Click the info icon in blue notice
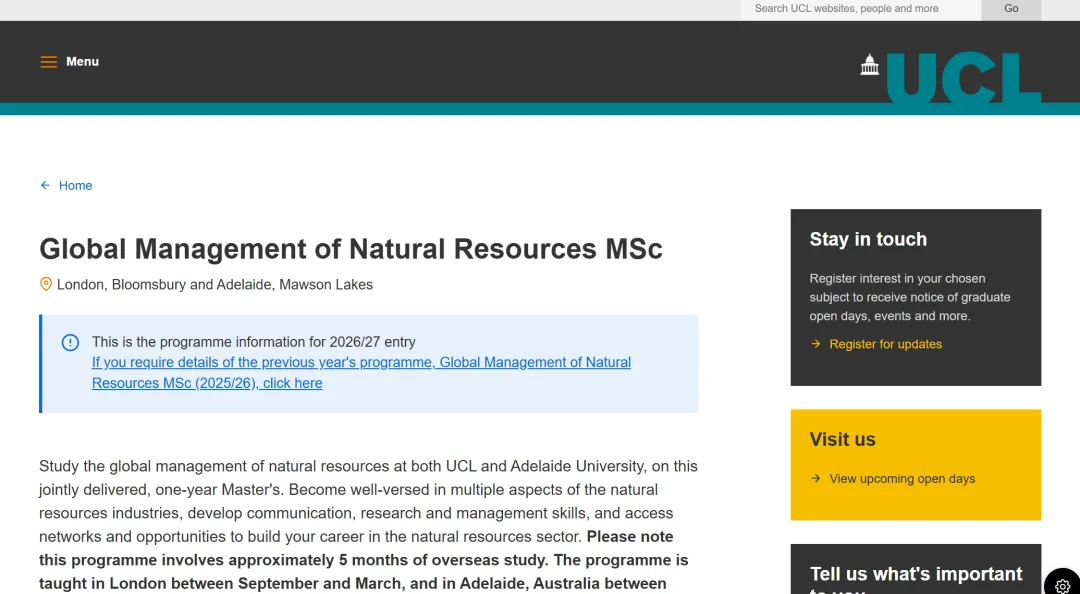The width and height of the screenshot is (1080, 594). (70, 343)
